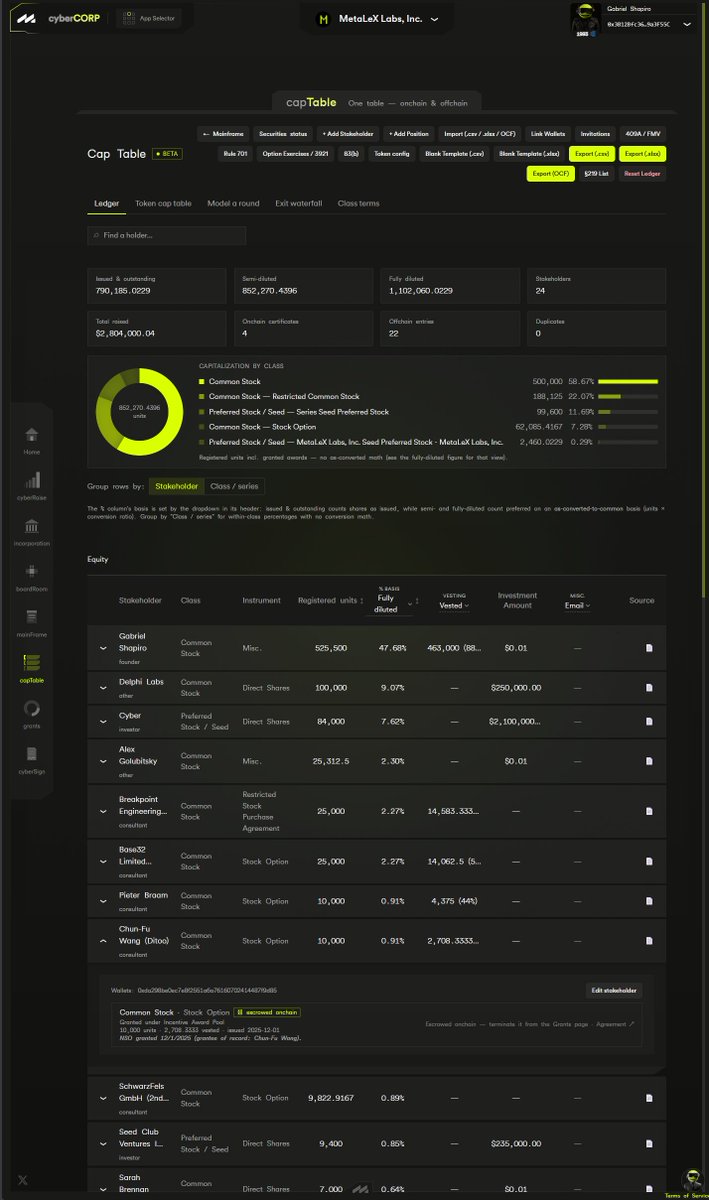This screenshot has height=1200, width=709.
Task: Collapse the Chun-Fu Wang row
Action: (x=102, y=941)
